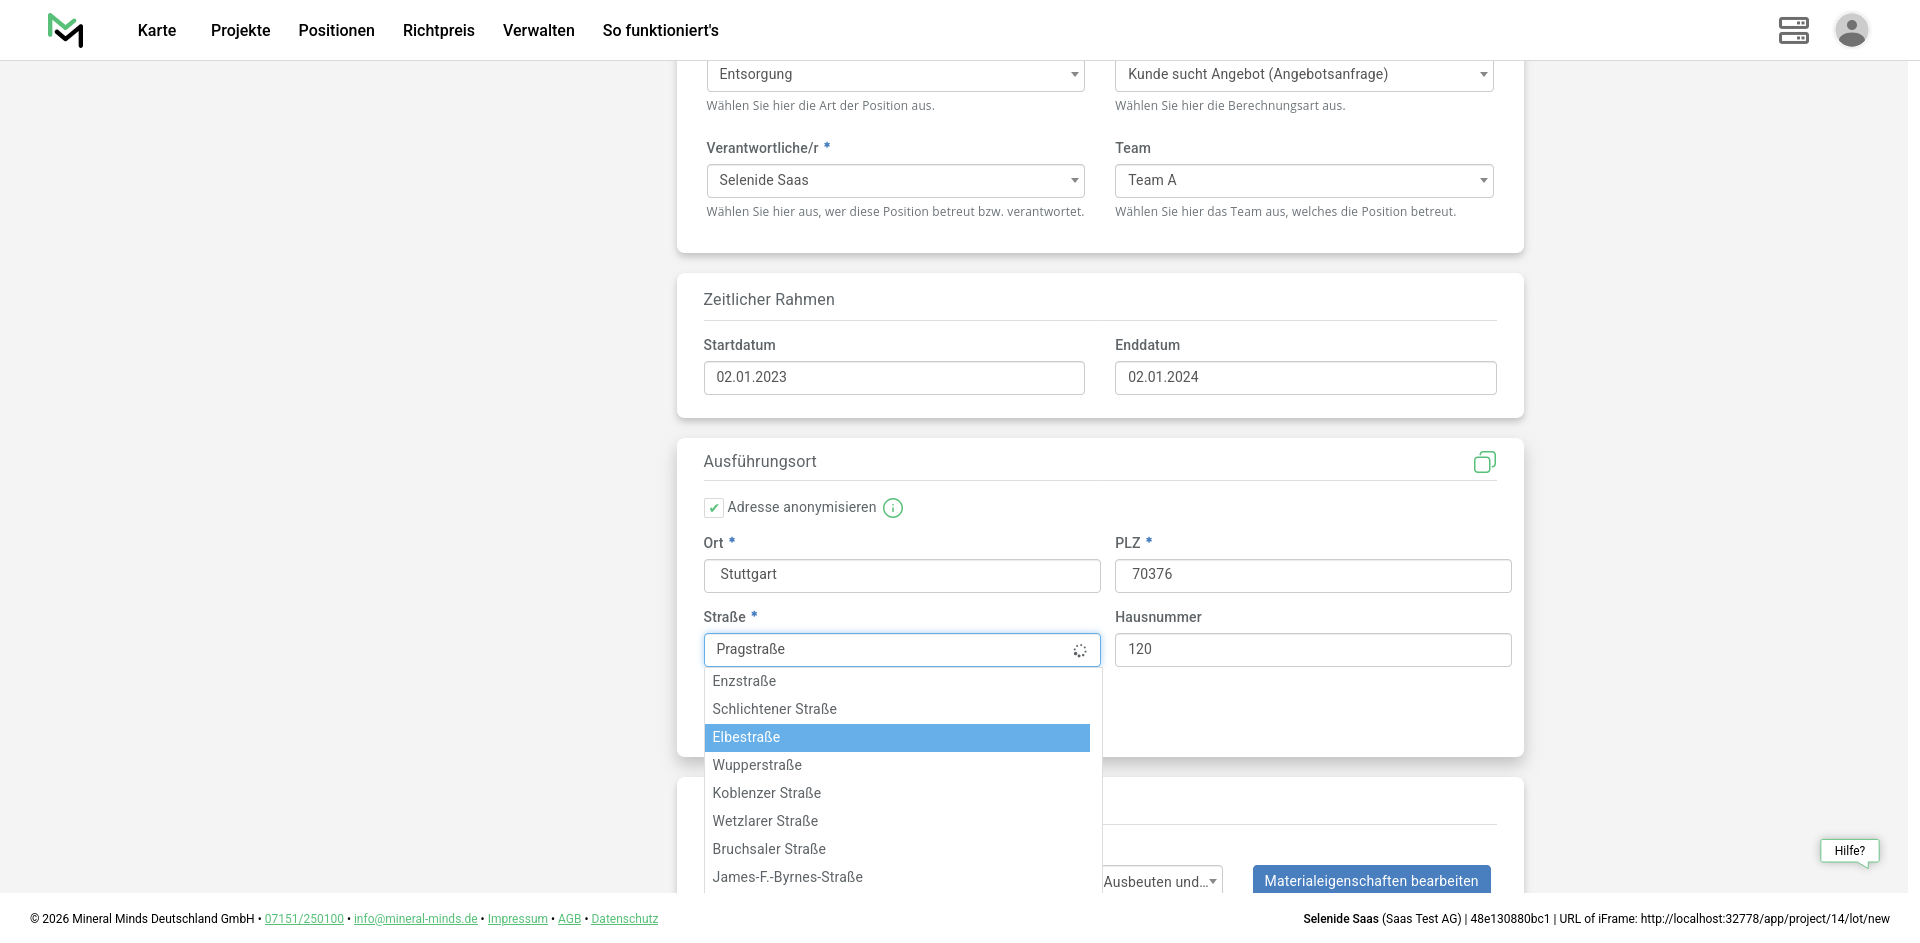Select Elbestraße from the street suggestions
This screenshot has height=943, width=1920.
tap(897, 738)
